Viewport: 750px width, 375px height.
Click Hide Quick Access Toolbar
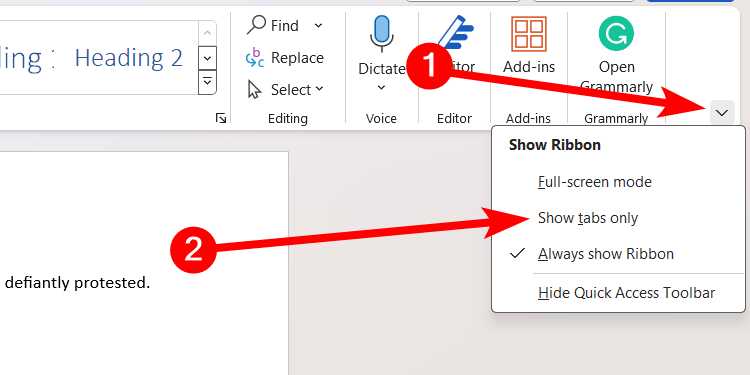(x=626, y=293)
